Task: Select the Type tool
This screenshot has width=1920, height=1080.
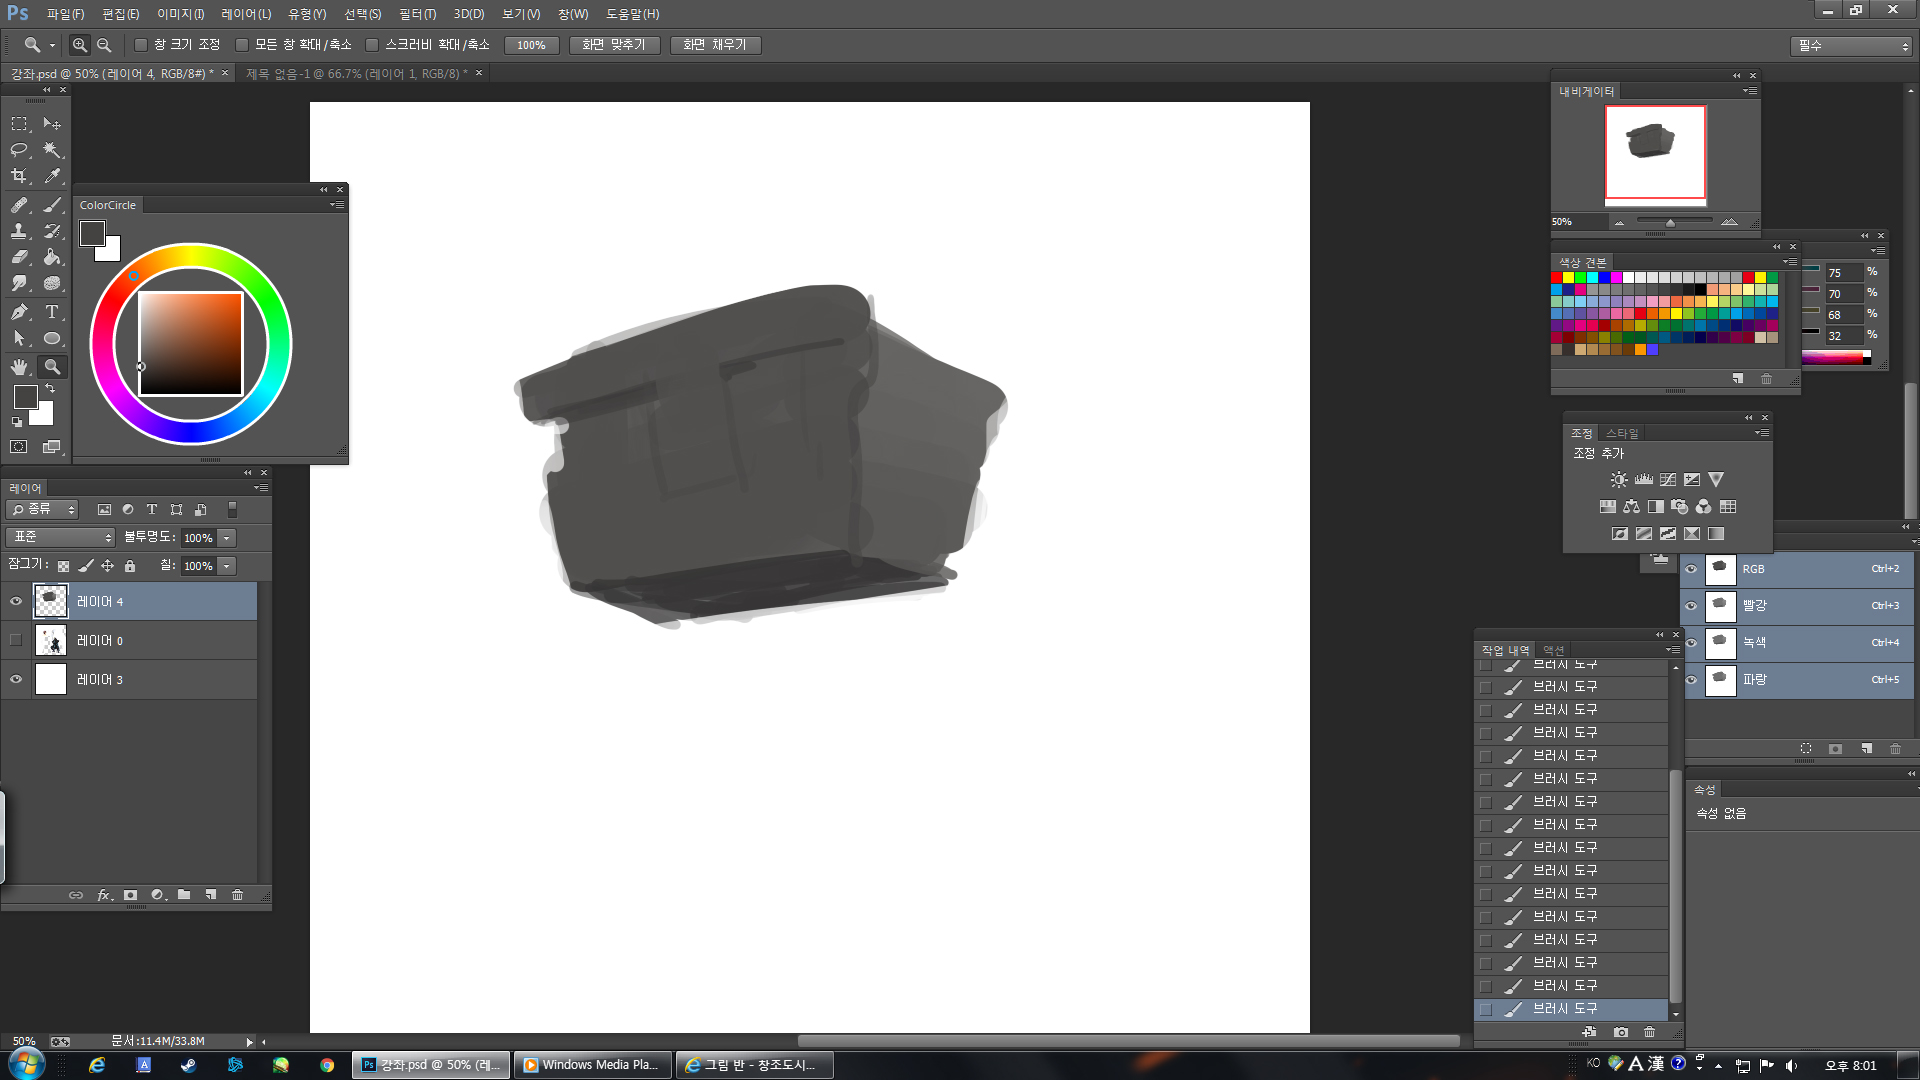Action: pos(52,312)
